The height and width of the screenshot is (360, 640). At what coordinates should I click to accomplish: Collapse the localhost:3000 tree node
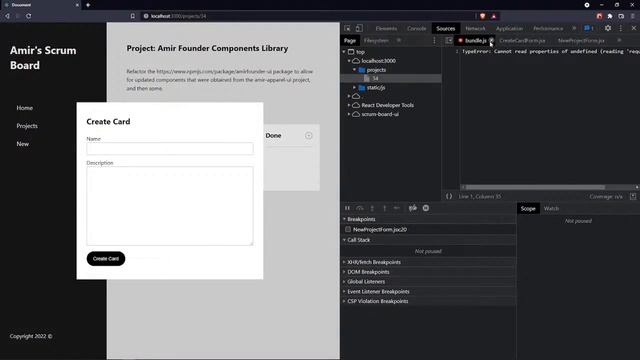tap(349, 61)
